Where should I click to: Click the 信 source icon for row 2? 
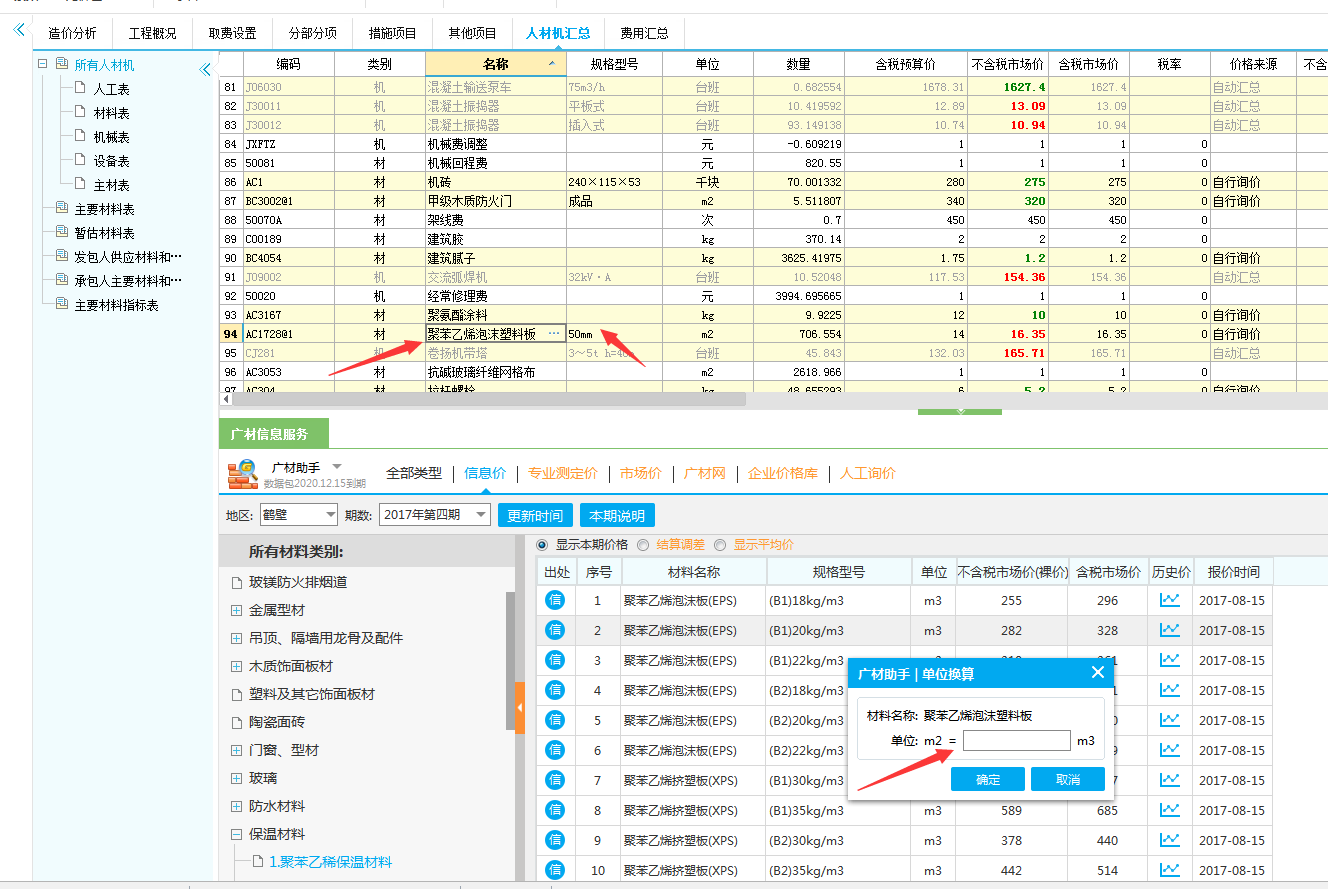pyautogui.click(x=555, y=630)
